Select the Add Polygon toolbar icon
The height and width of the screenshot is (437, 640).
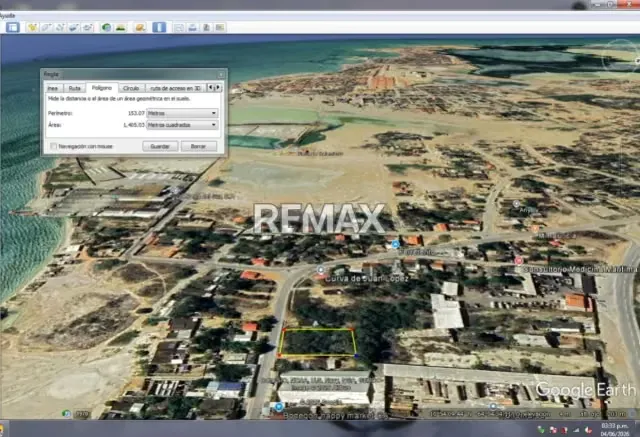[46, 27]
